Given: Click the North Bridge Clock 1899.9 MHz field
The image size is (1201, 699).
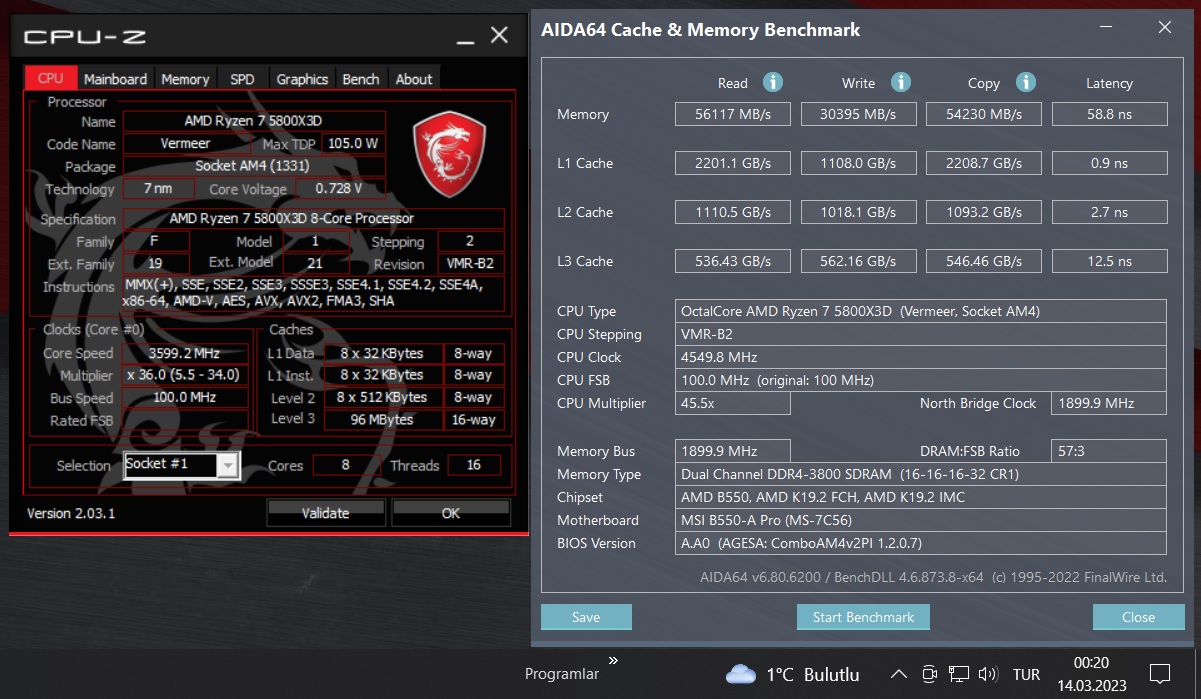Looking at the screenshot, I should point(1109,403).
